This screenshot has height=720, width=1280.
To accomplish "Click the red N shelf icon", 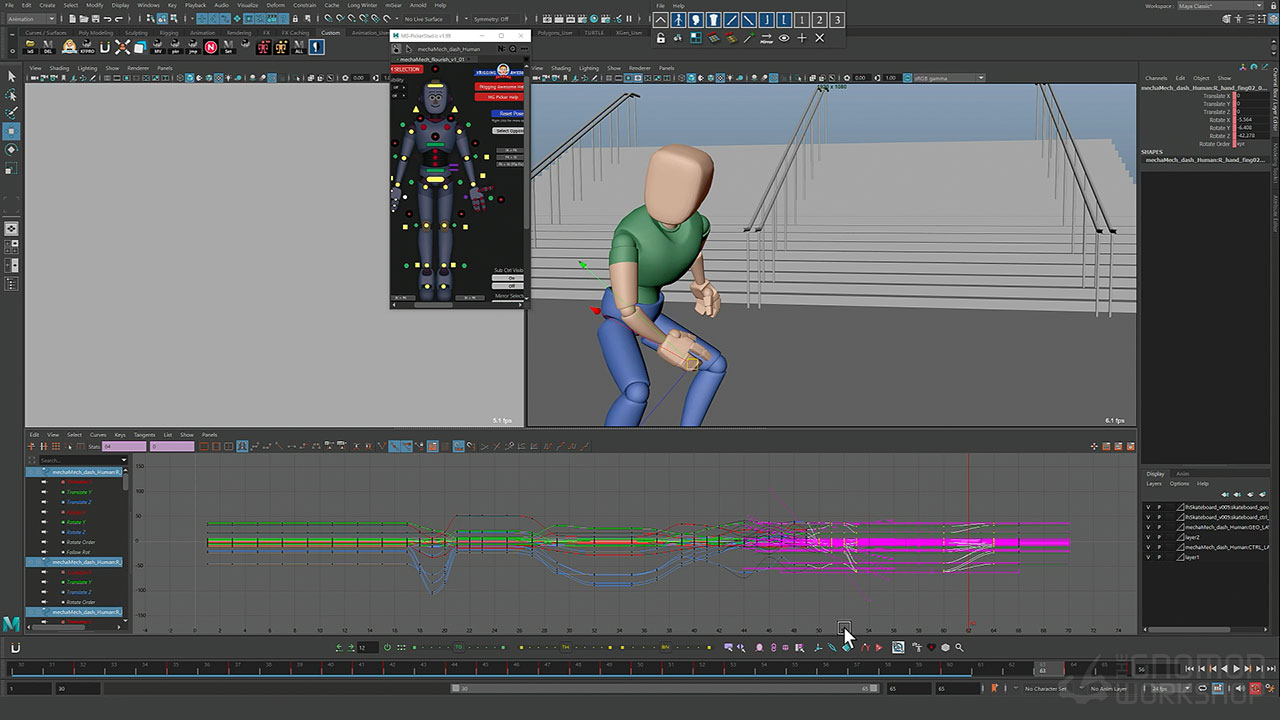I will click(211, 47).
